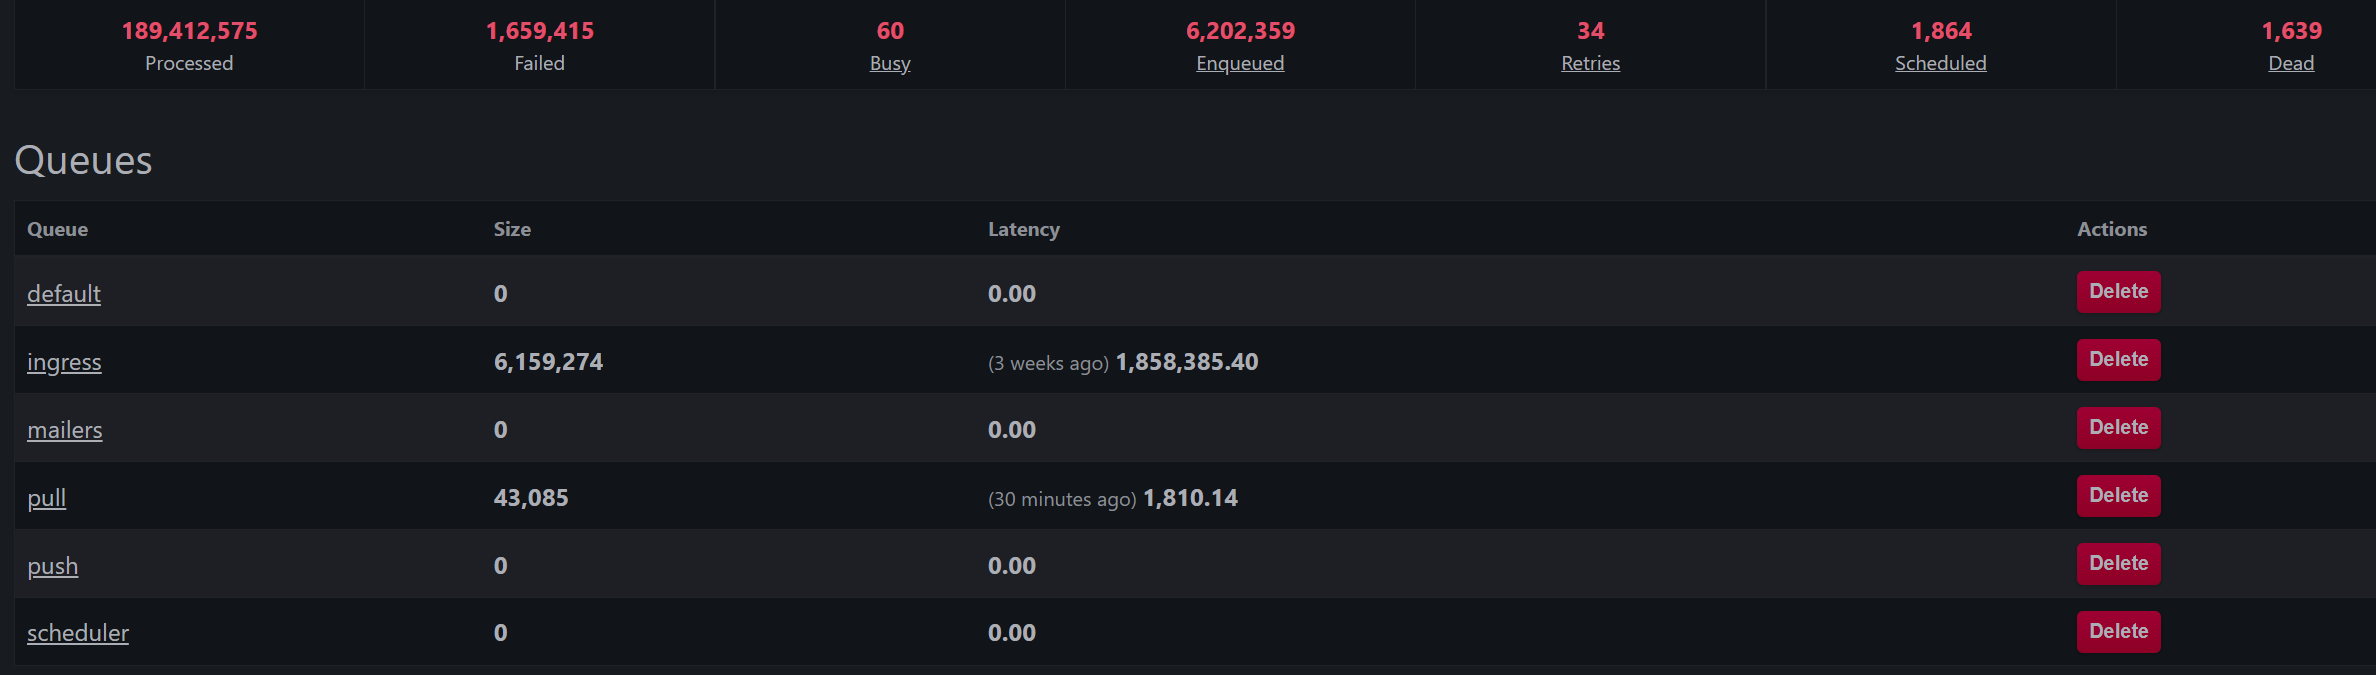Delete the pull queue
Screen dimensions: 2376x675
[2118, 496]
